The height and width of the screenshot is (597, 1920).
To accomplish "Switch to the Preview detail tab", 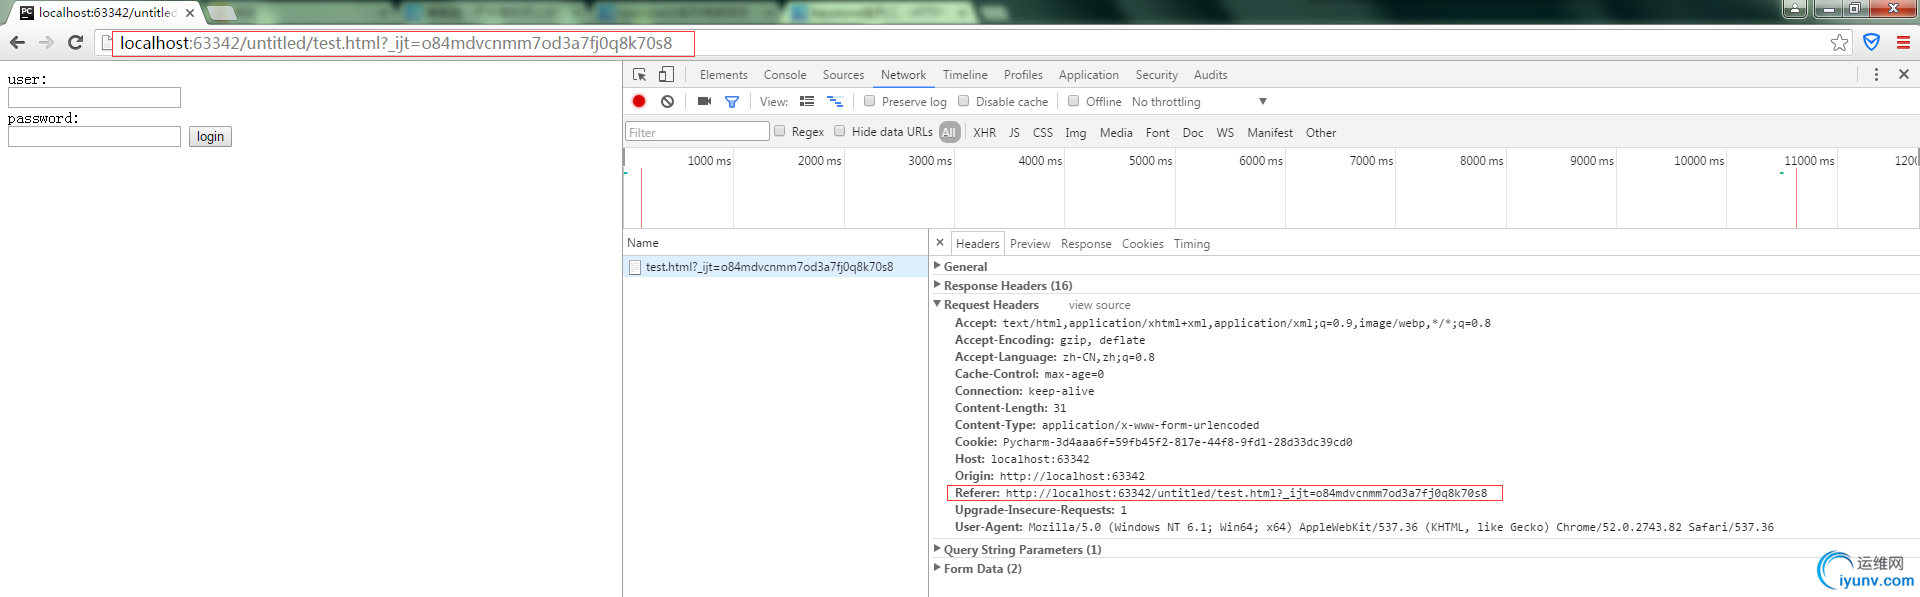I will tap(1030, 244).
